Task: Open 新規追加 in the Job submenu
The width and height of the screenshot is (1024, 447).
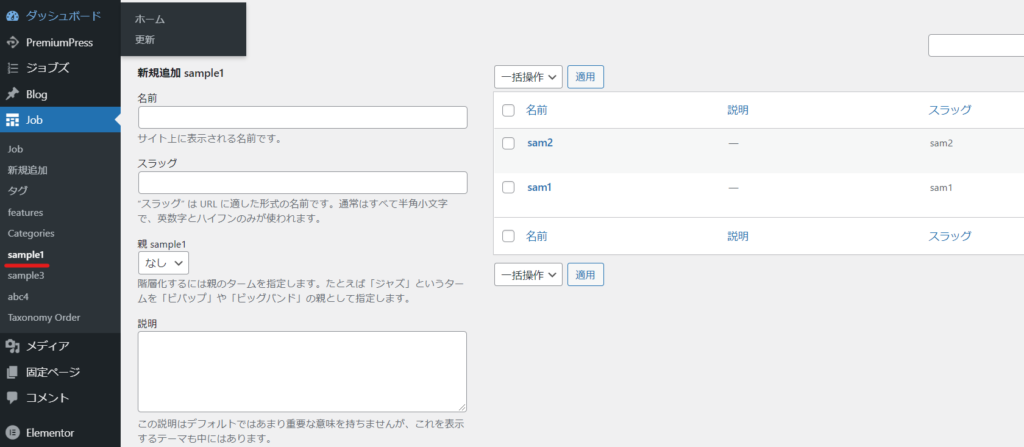Action: coord(27,170)
